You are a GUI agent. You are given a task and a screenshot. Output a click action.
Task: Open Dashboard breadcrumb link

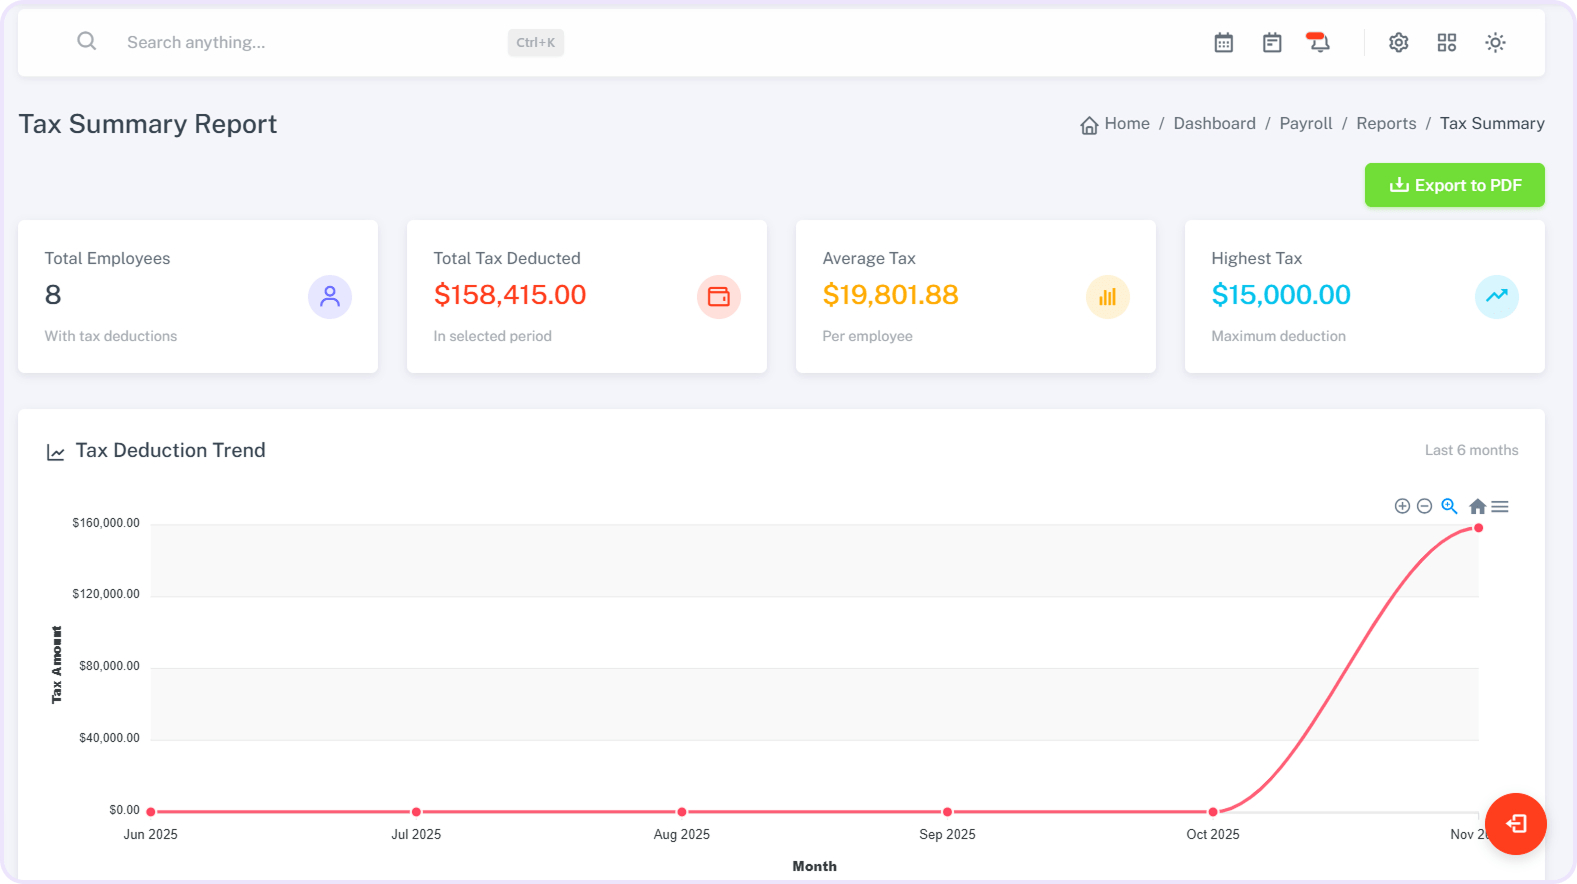pyautogui.click(x=1214, y=124)
